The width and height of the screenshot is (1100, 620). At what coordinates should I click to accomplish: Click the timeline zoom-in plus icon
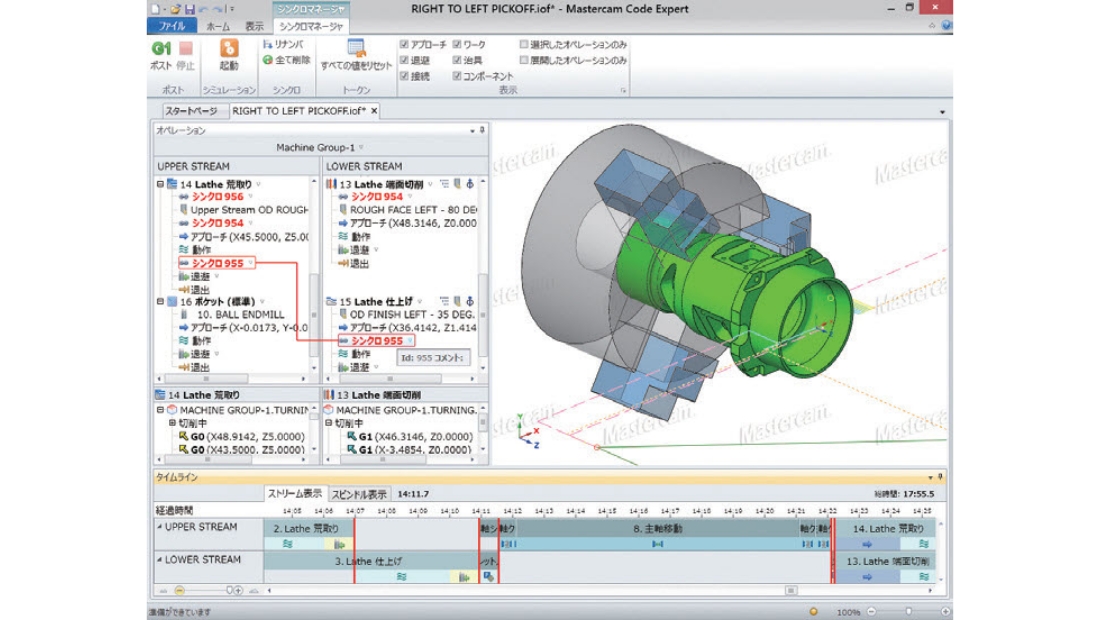(239, 591)
